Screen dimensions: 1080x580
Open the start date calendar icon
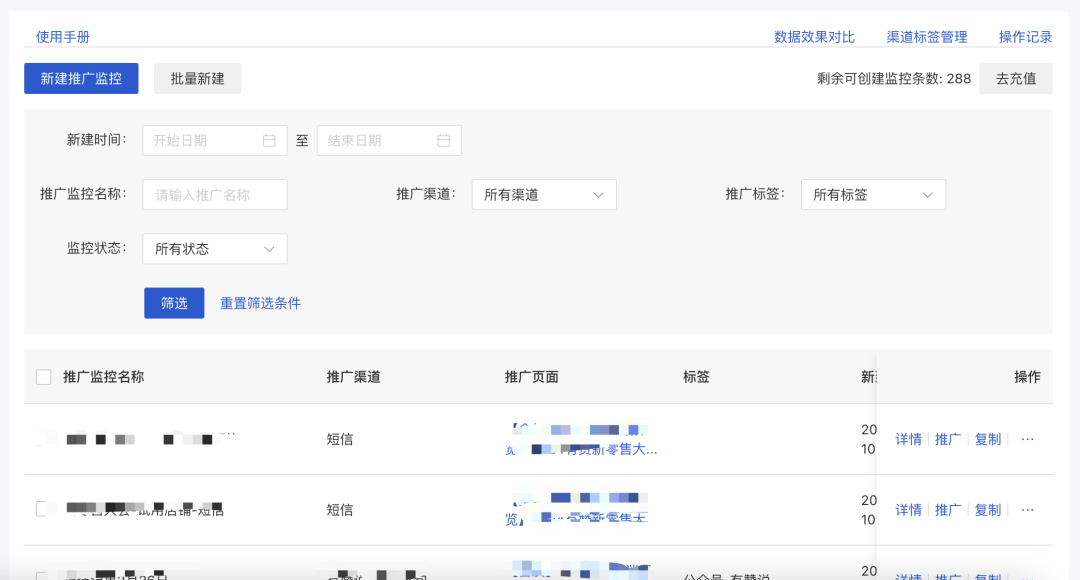[x=268, y=140]
